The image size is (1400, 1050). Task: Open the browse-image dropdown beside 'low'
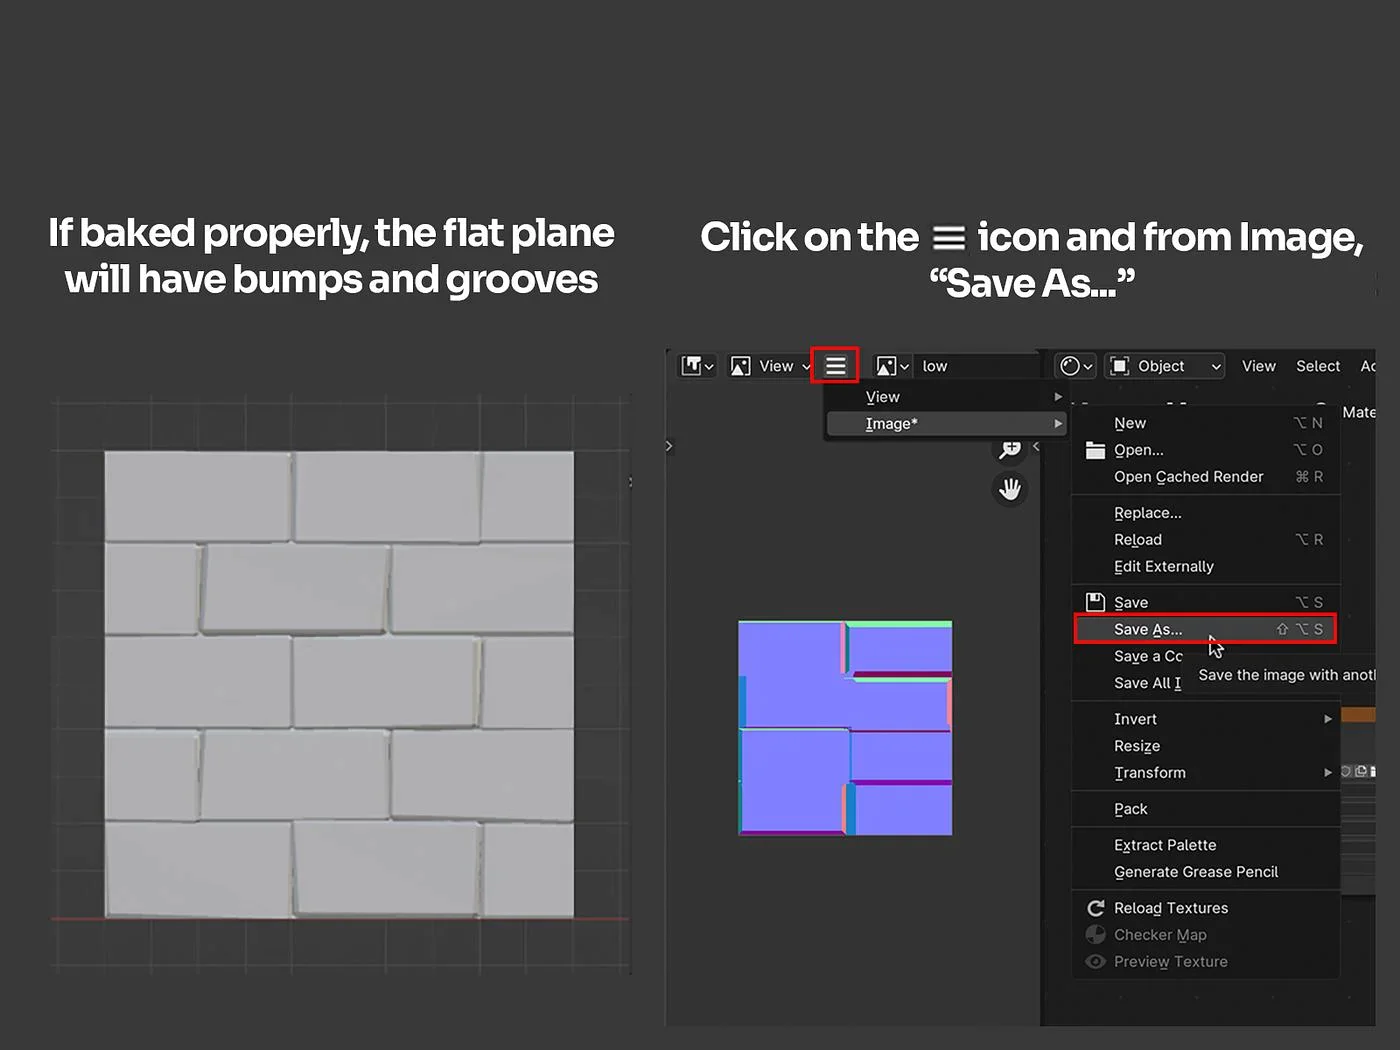tap(892, 366)
